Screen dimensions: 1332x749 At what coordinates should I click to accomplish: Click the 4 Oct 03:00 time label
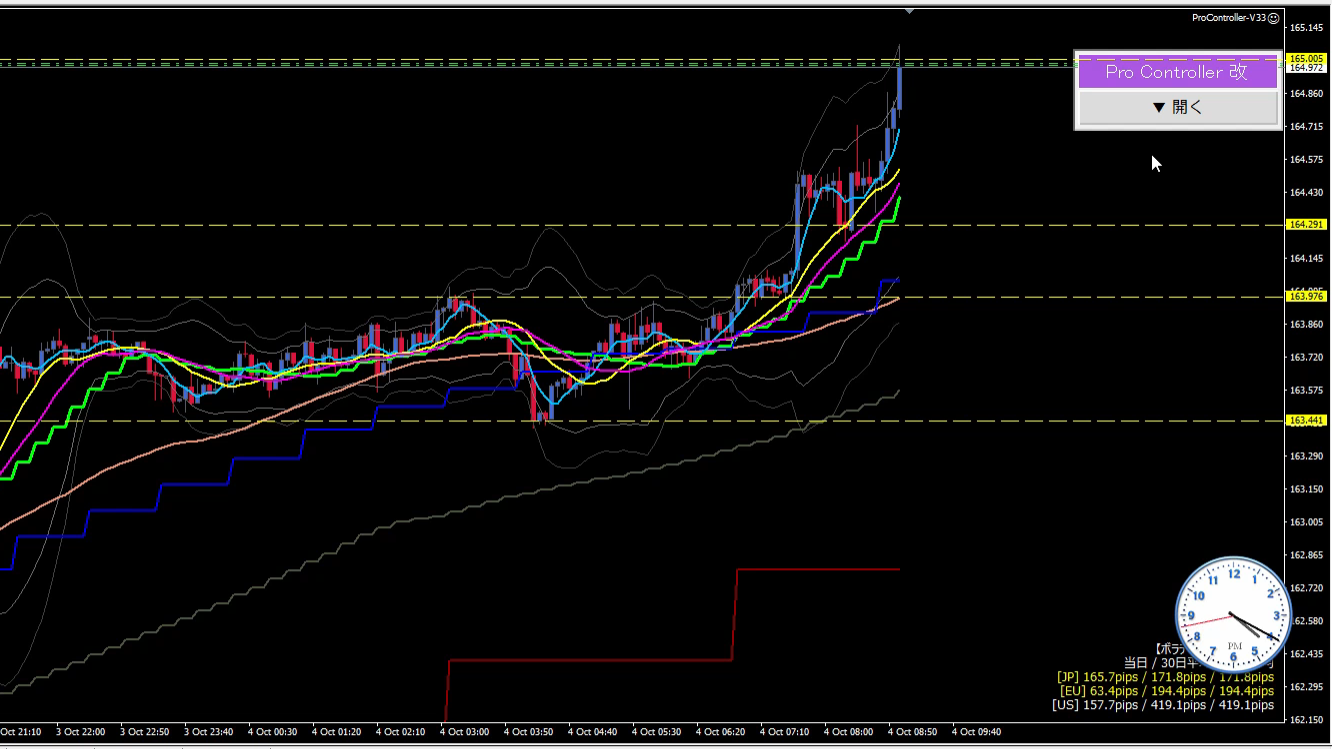click(465, 732)
